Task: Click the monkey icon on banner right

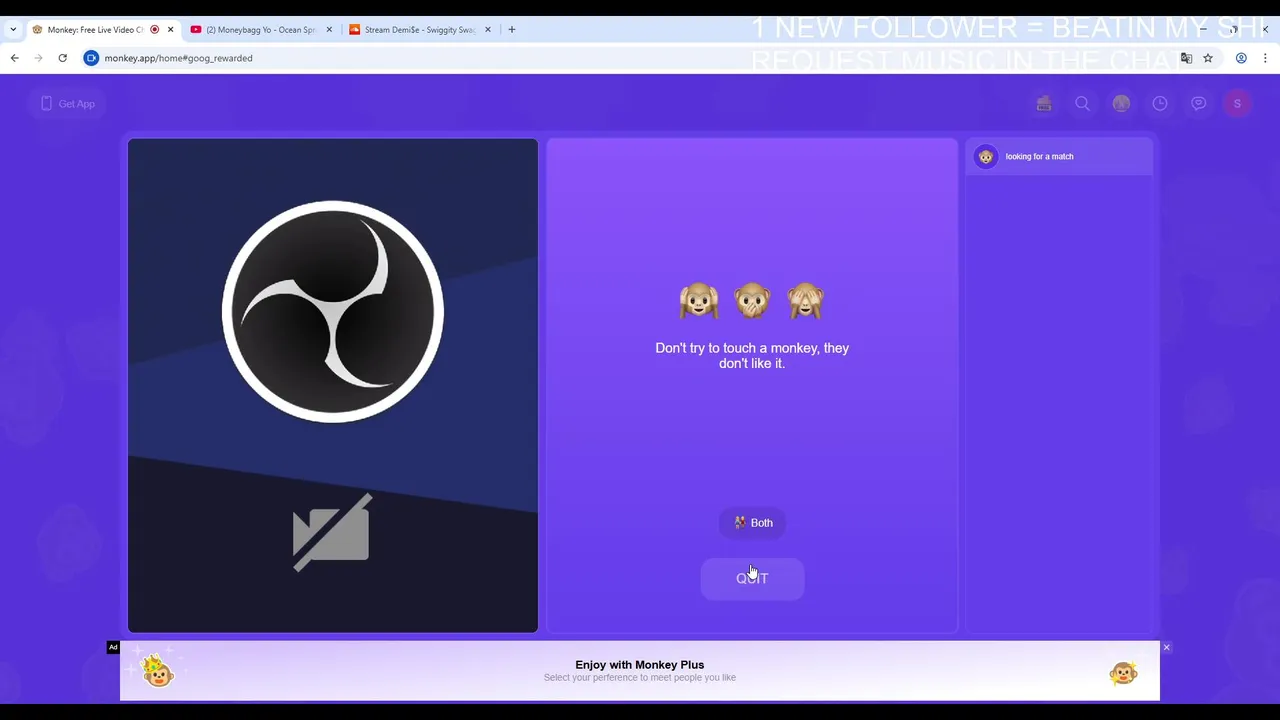Action: click(1123, 673)
